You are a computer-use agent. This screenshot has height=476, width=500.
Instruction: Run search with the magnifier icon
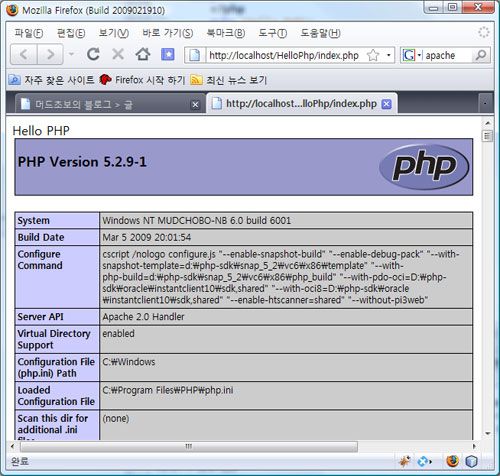481,55
